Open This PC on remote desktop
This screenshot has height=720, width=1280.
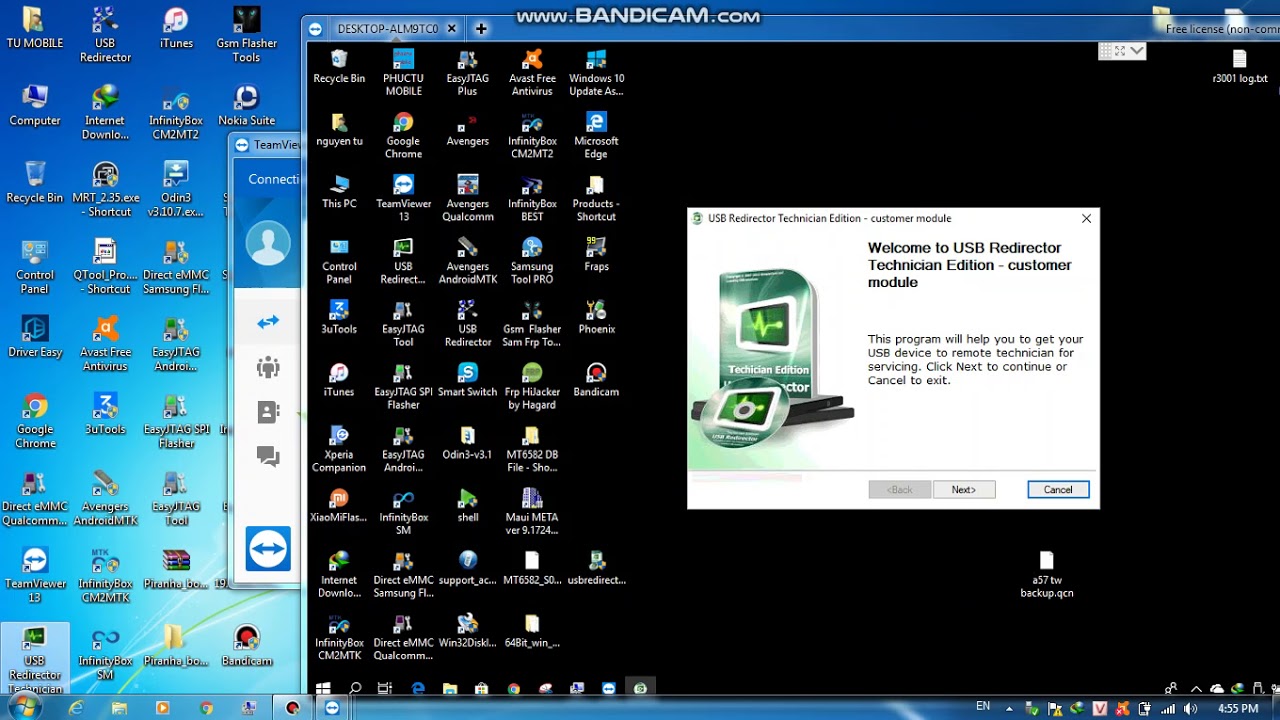click(339, 192)
